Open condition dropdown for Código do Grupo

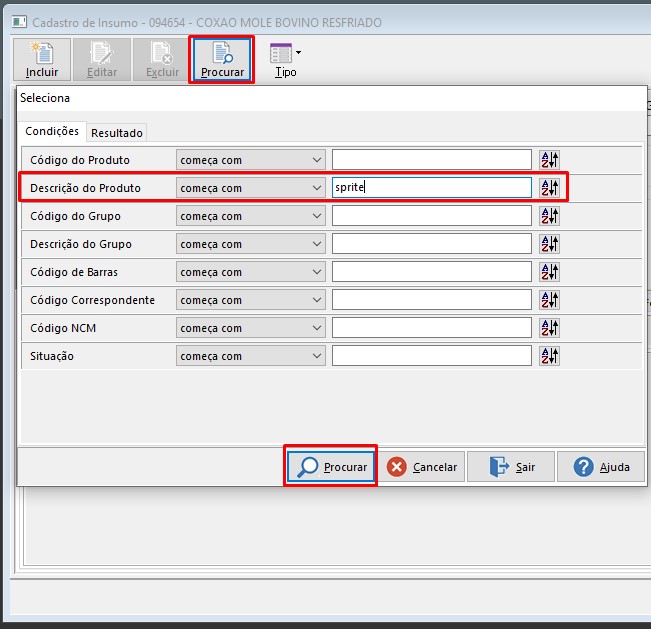(251, 216)
